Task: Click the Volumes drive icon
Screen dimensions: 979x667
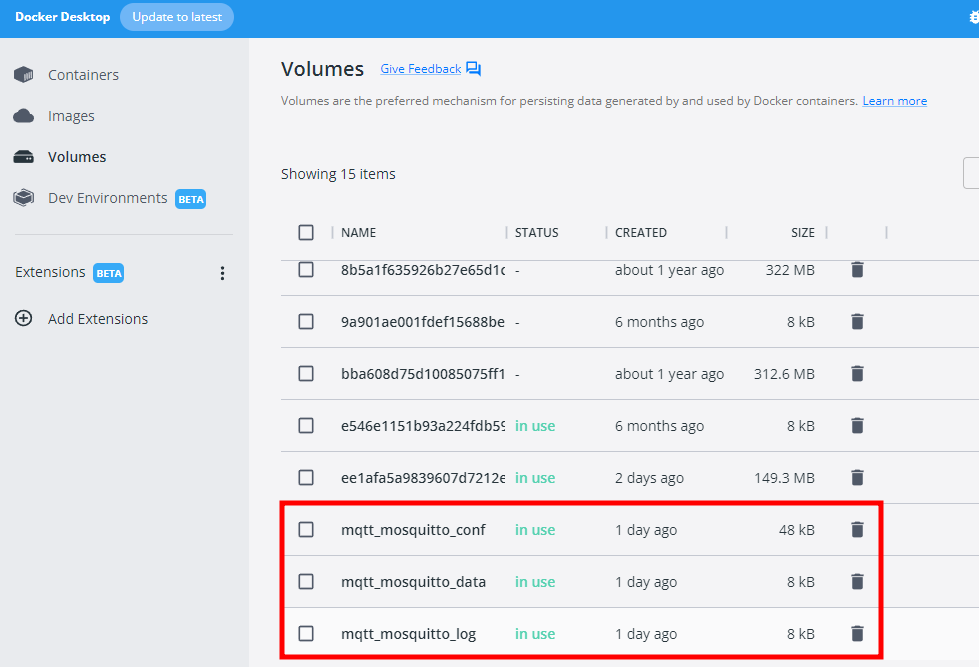Action: coord(24,157)
